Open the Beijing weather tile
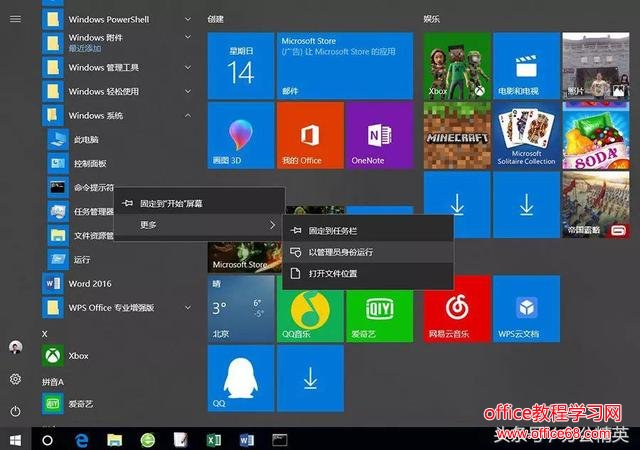This screenshot has width=640, height=450. point(241,309)
